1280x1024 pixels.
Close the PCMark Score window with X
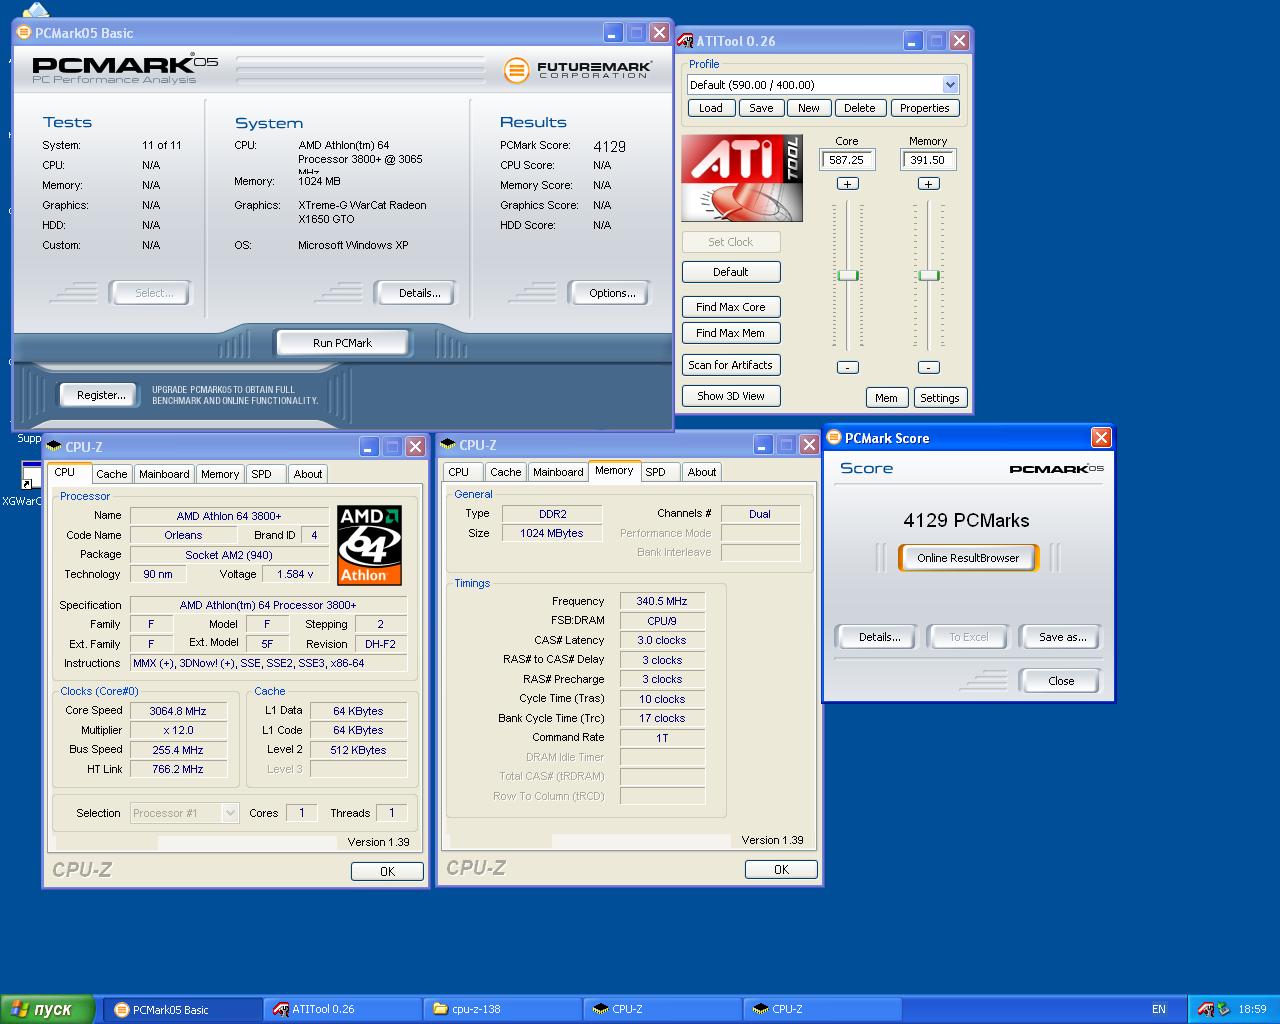pyautogui.click(x=1101, y=437)
